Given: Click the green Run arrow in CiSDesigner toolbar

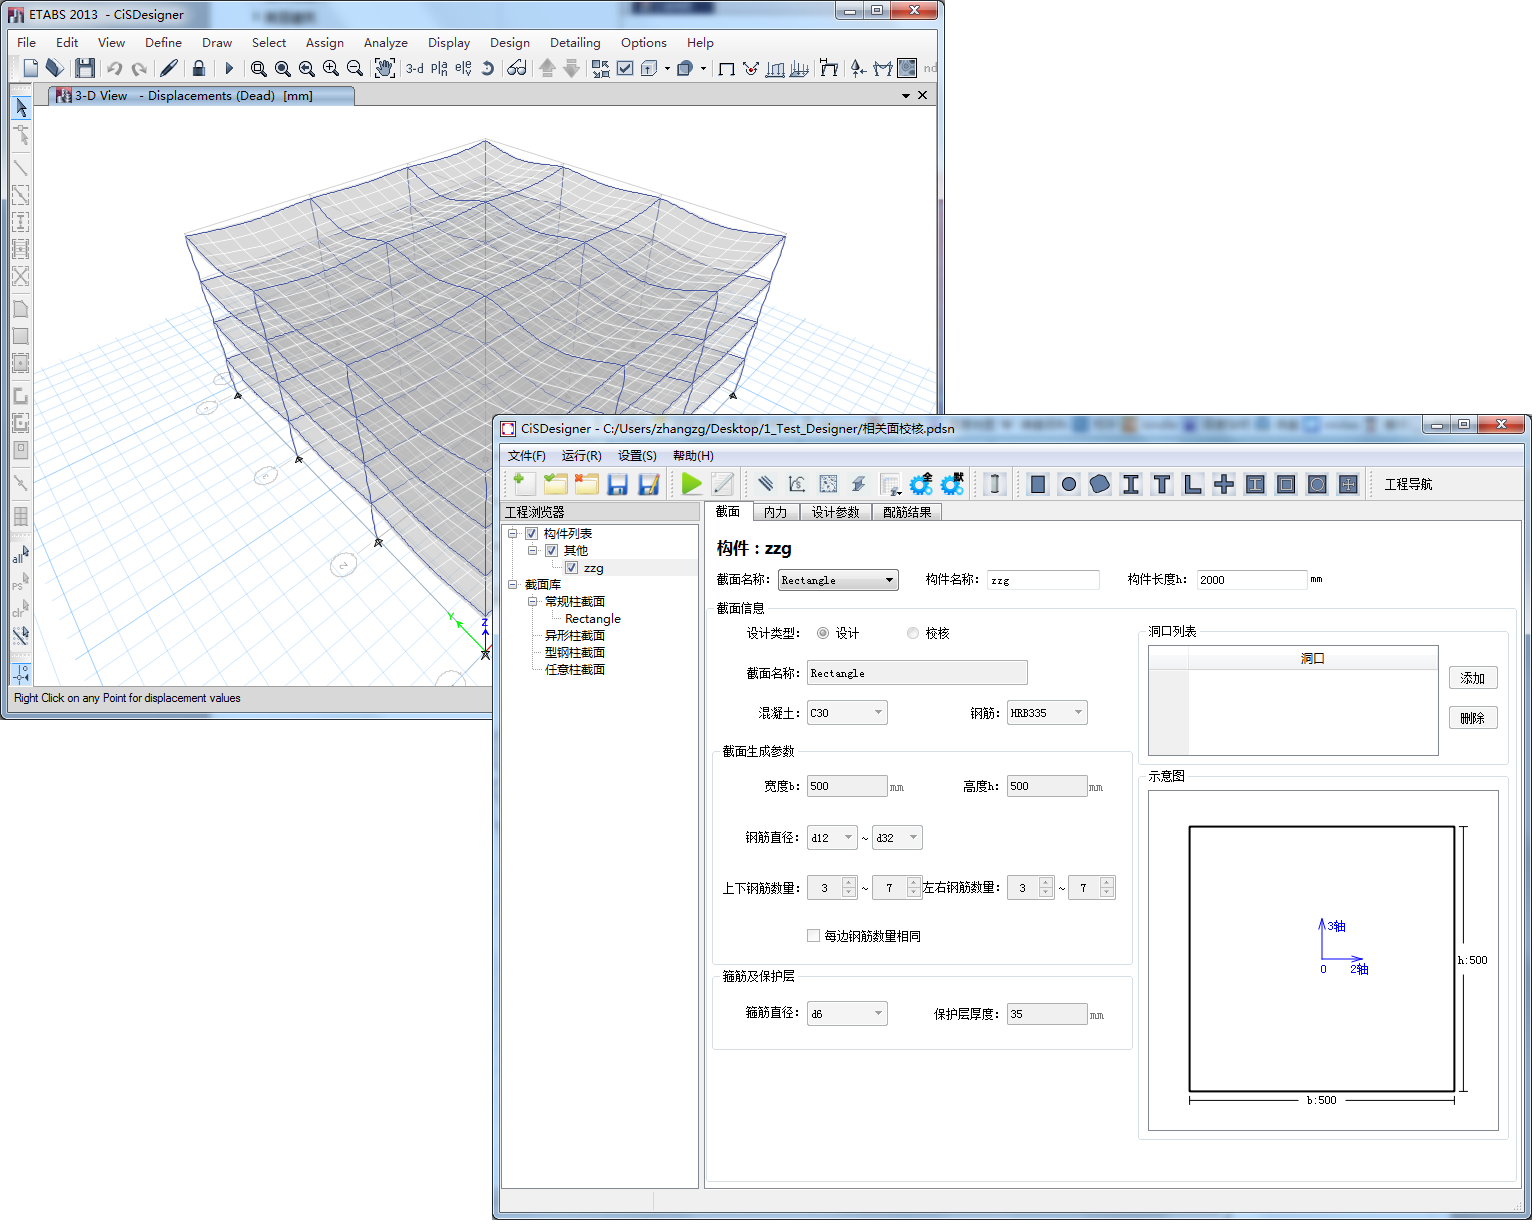Looking at the screenshot, I should [x=691, y=484].
